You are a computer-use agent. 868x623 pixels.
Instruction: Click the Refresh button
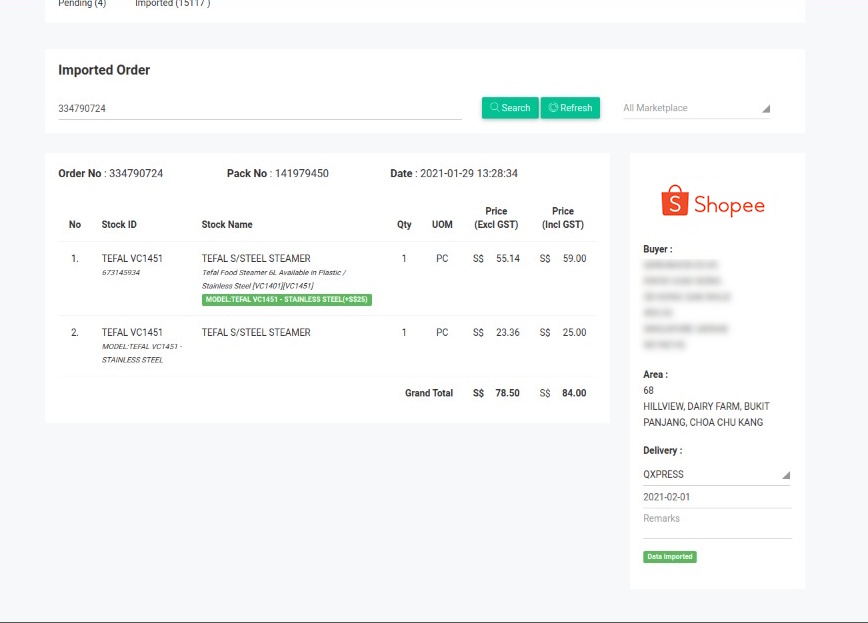point(570,107)
